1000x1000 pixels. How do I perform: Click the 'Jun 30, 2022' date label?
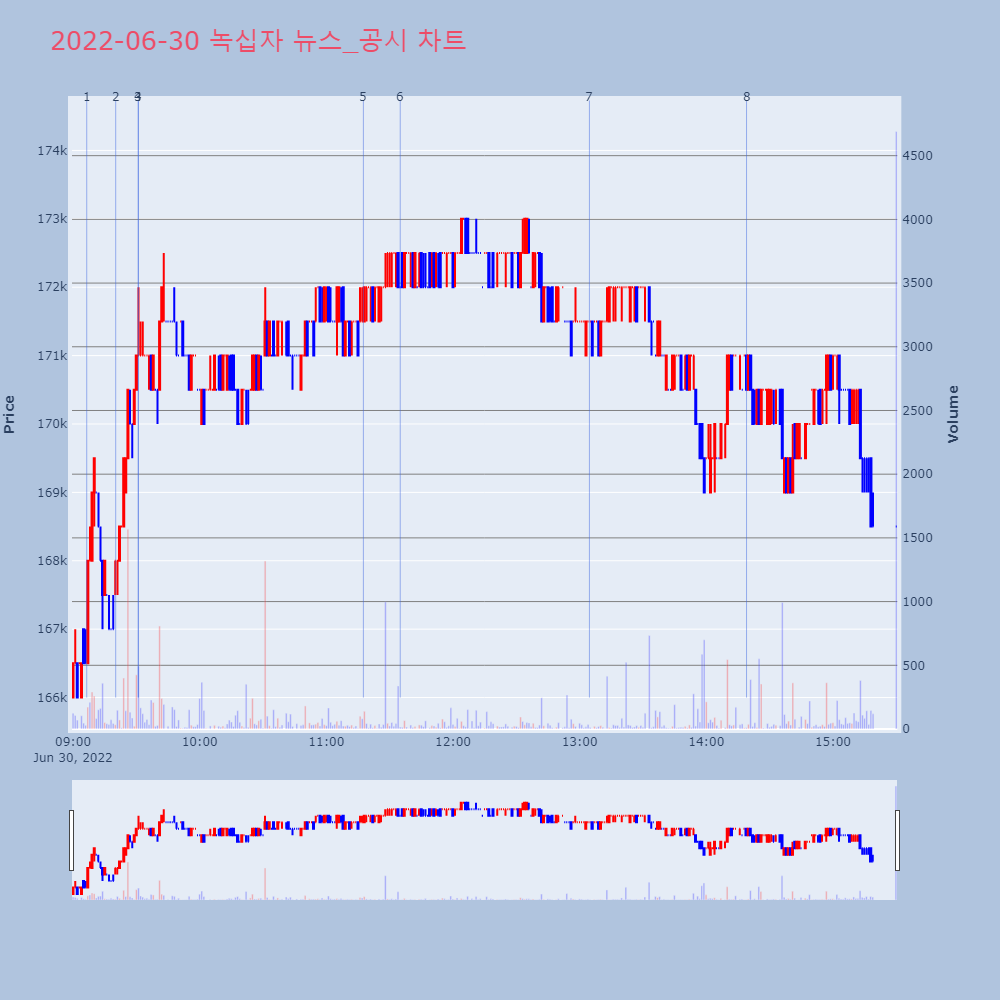tap(73, 758)
